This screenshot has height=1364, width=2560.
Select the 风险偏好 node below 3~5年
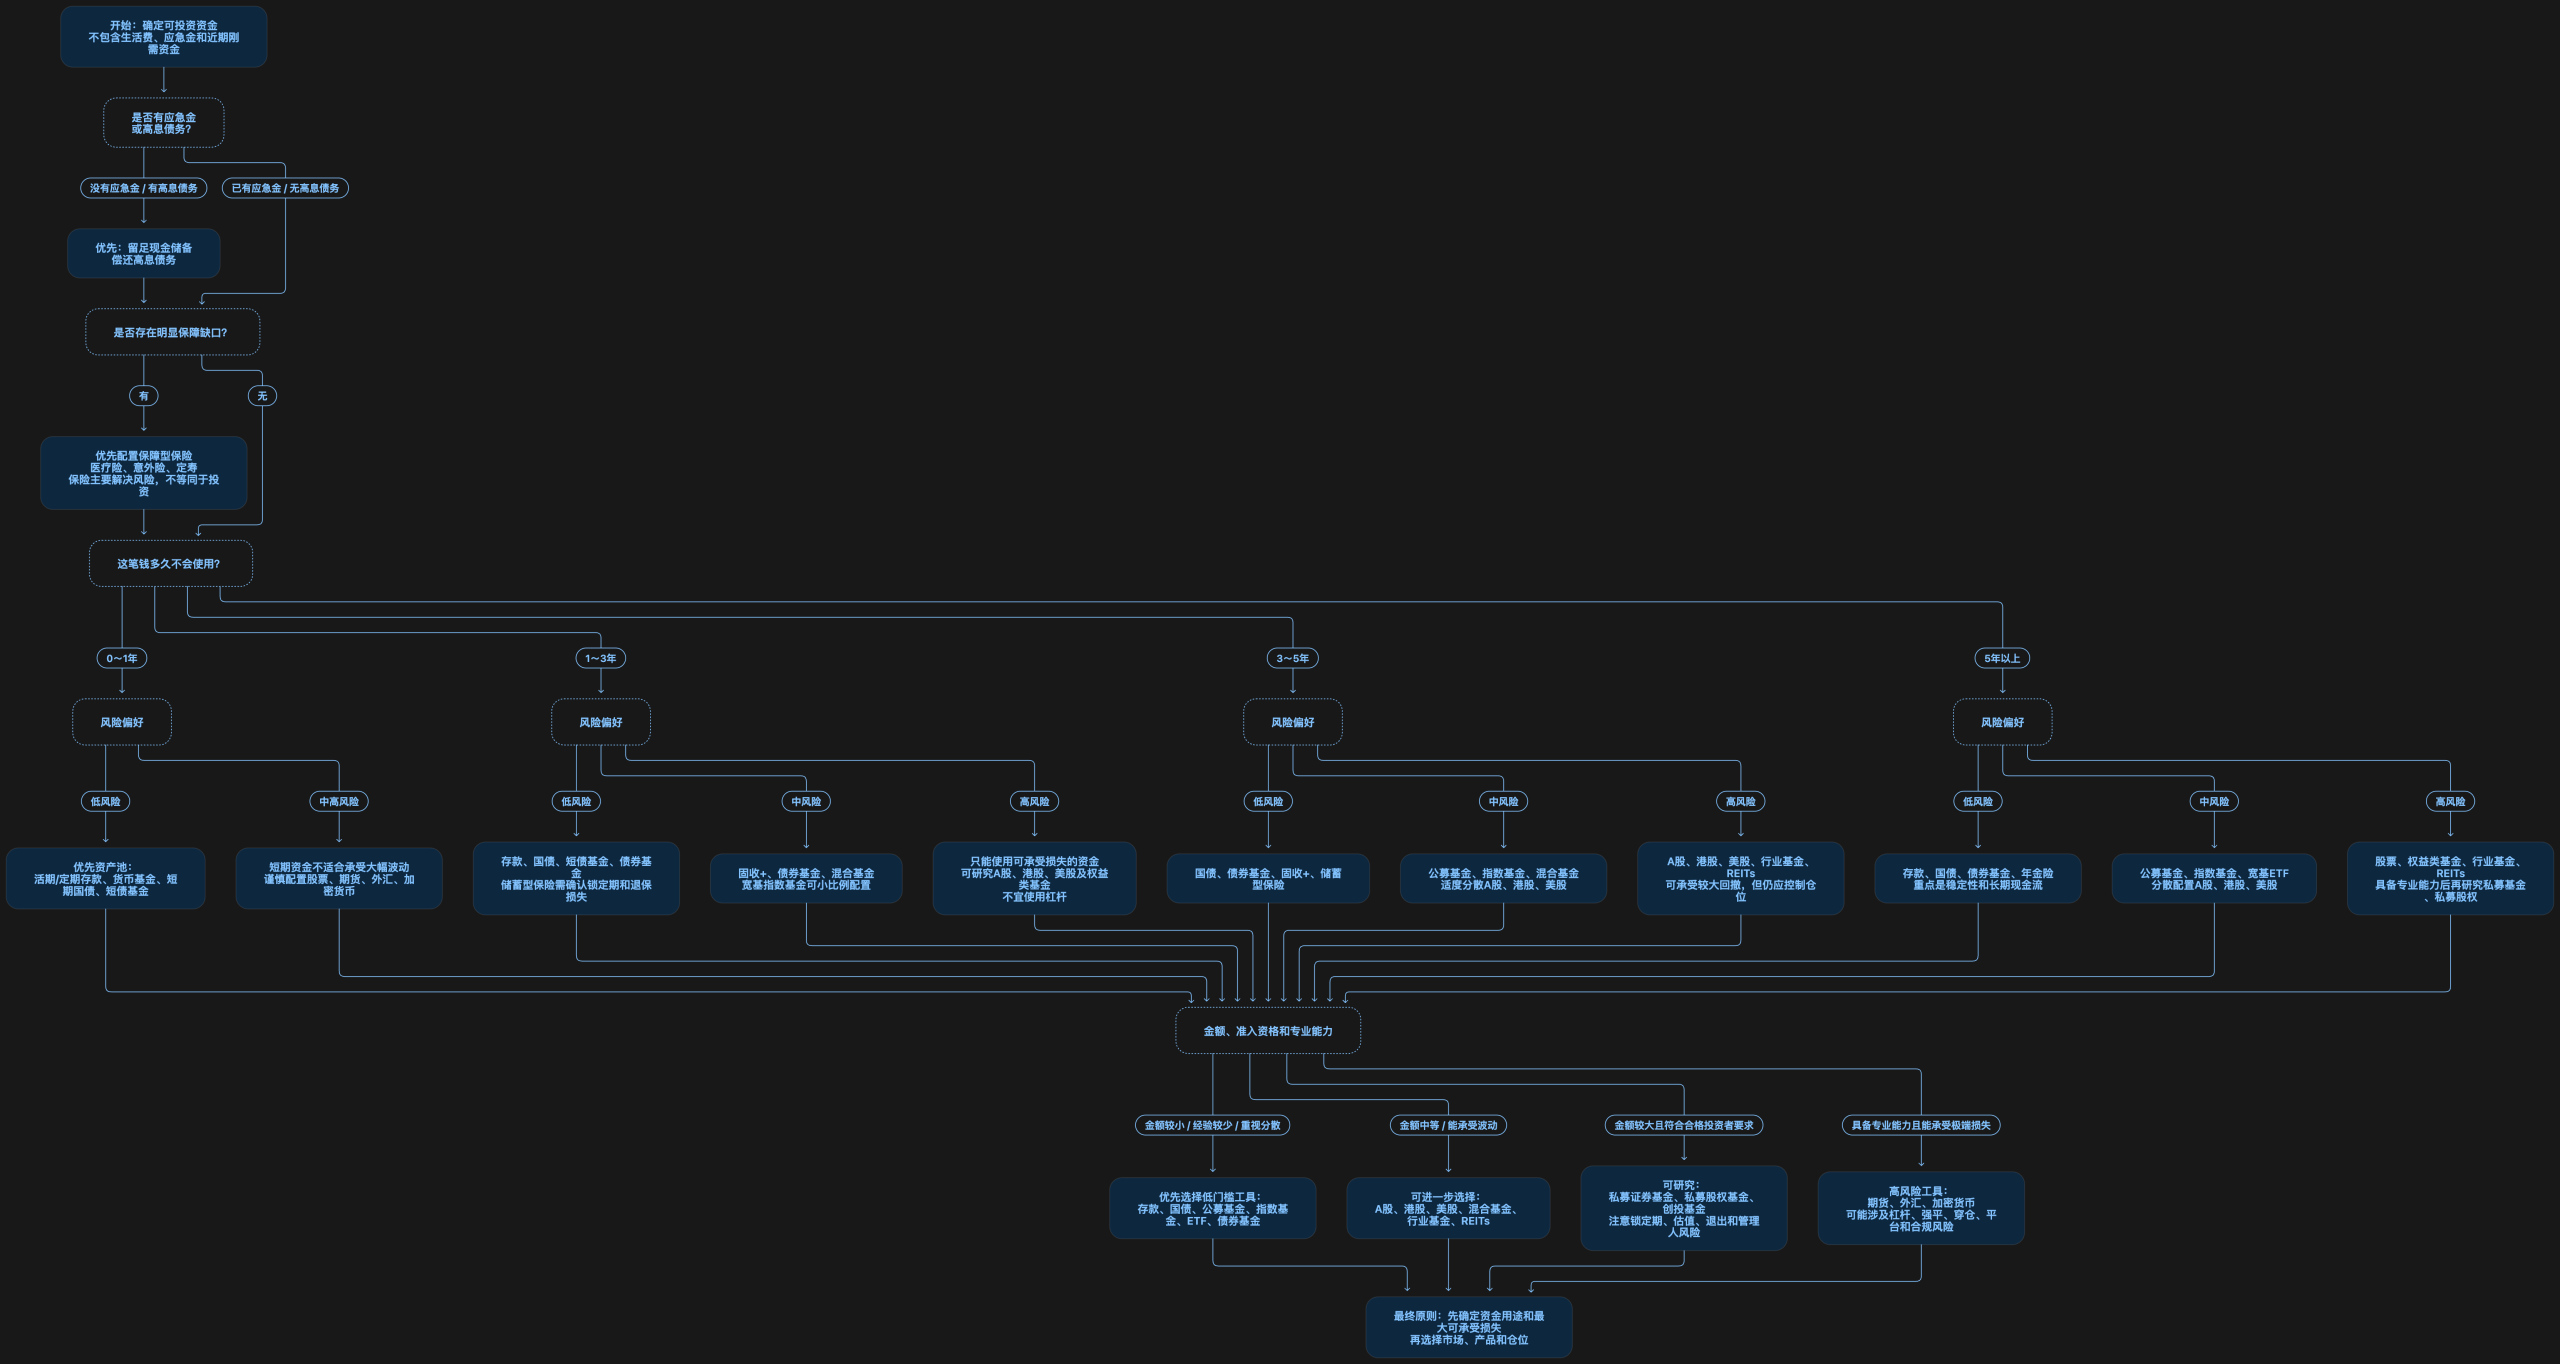(x=1293, y=722)
